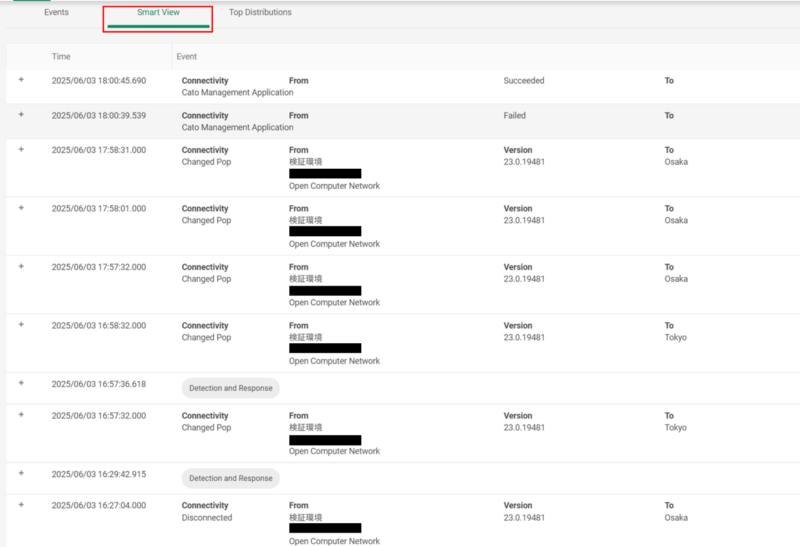Expand the 16:29:42.915 event row

tap(21, 474)
